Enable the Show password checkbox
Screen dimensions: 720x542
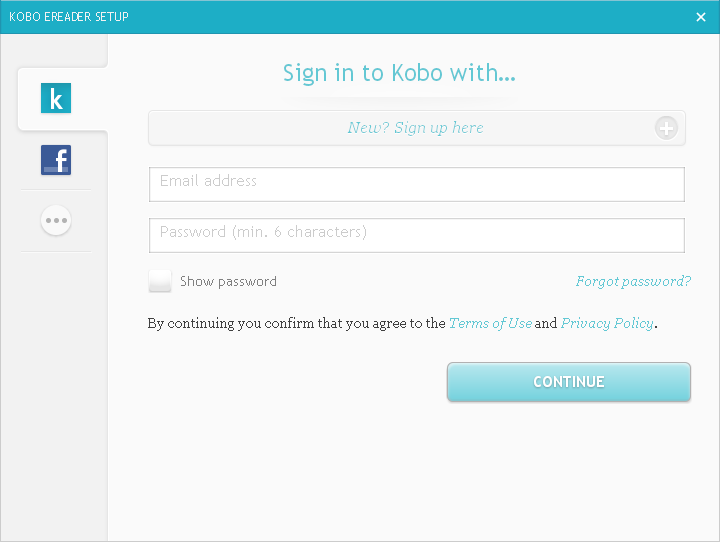(x=160, y=281)
